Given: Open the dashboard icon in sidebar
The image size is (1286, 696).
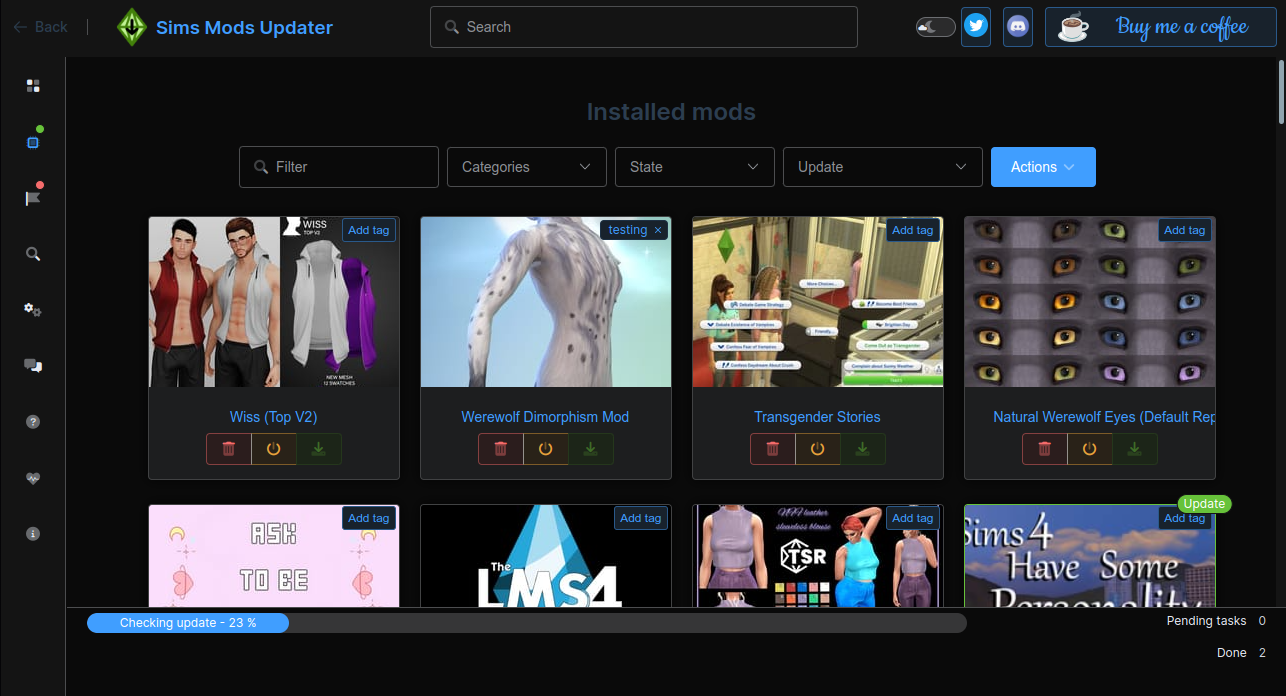Looking at the screenshot, I should (33, 86).
